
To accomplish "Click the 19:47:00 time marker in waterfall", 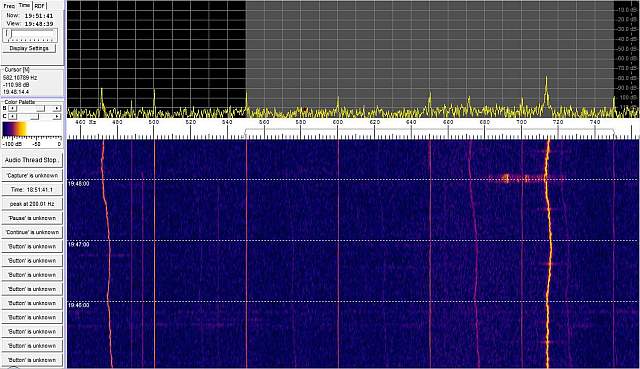I will coord(79,244).
